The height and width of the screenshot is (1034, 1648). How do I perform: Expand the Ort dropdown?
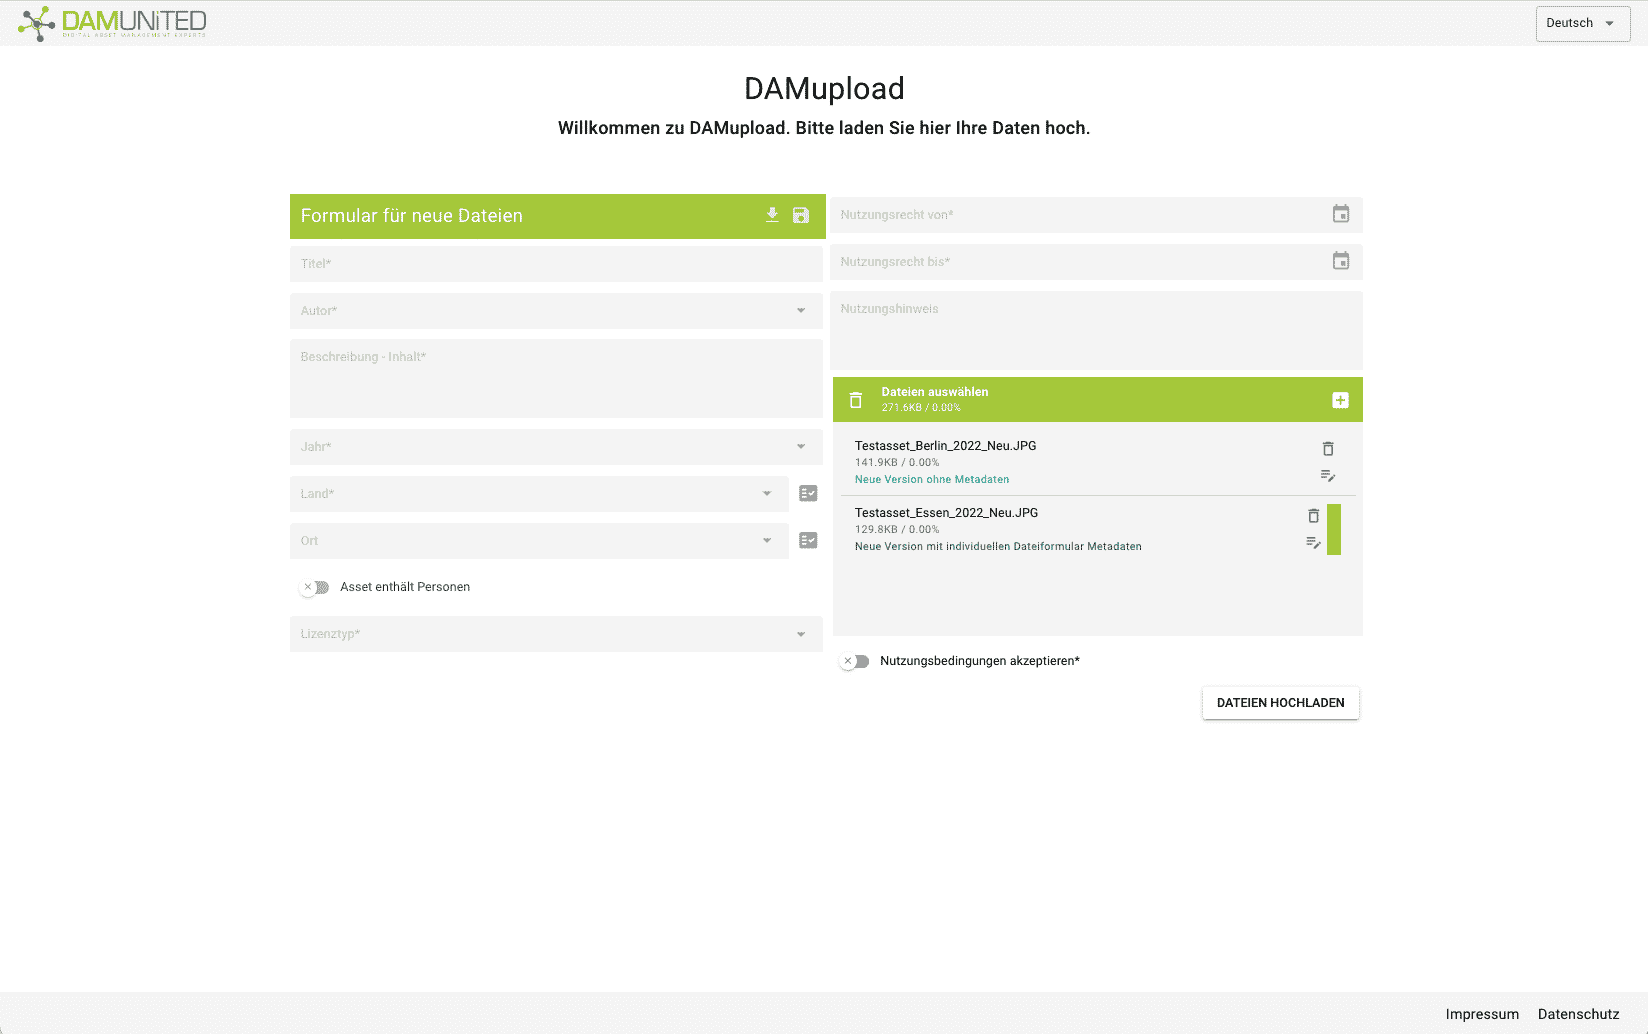coord(767,541)
